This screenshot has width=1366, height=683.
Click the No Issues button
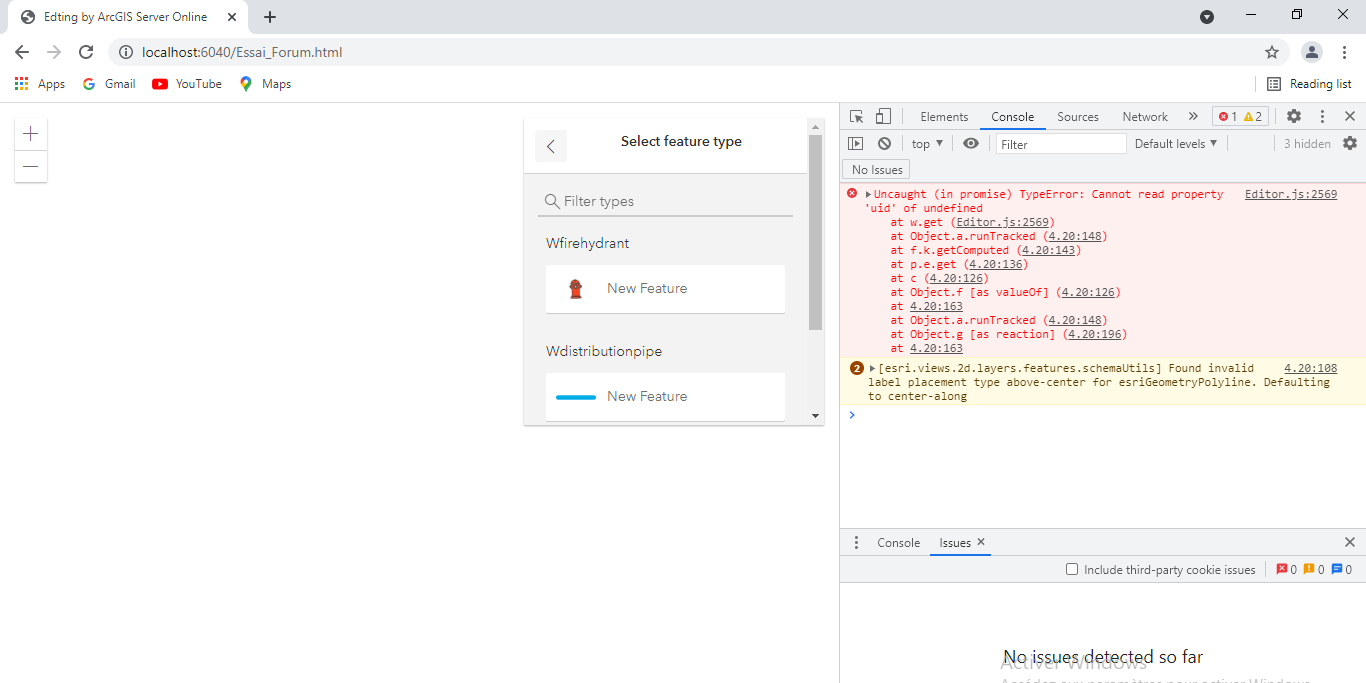point(877,170)
